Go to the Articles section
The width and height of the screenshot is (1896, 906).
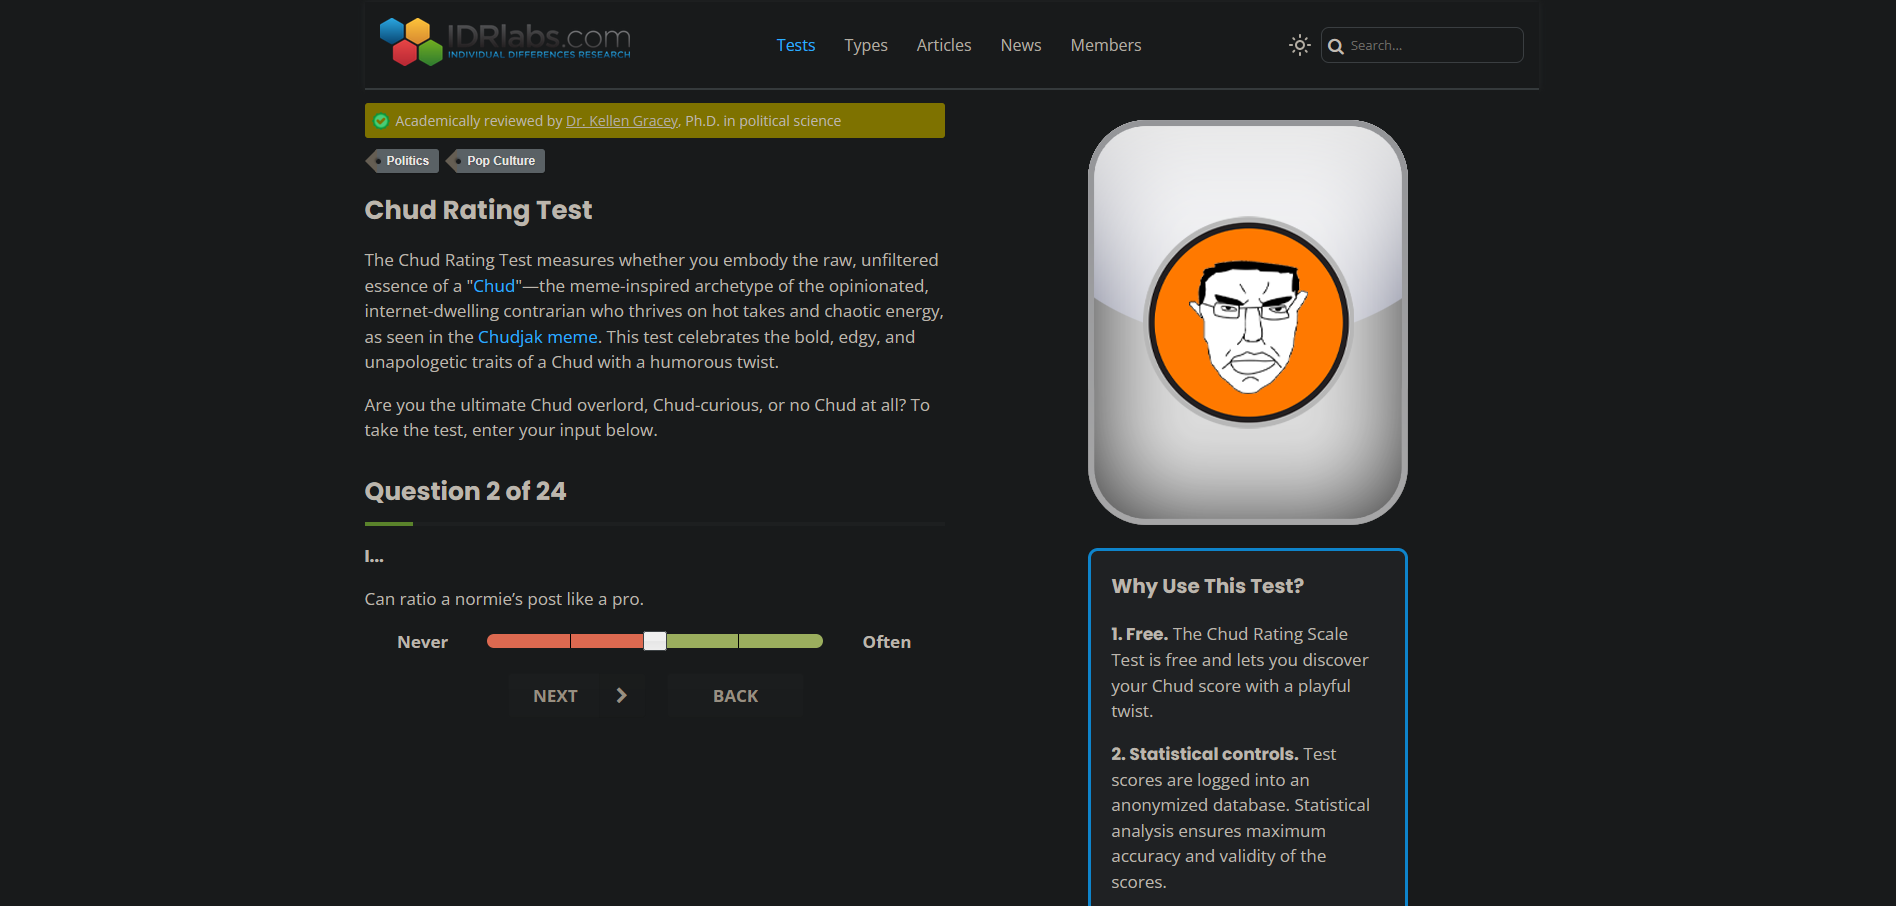943,45
